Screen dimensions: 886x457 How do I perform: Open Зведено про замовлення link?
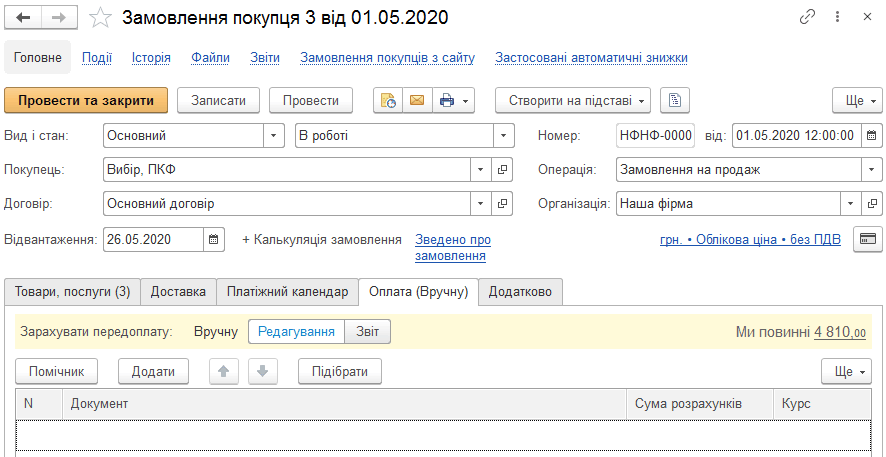453,248
